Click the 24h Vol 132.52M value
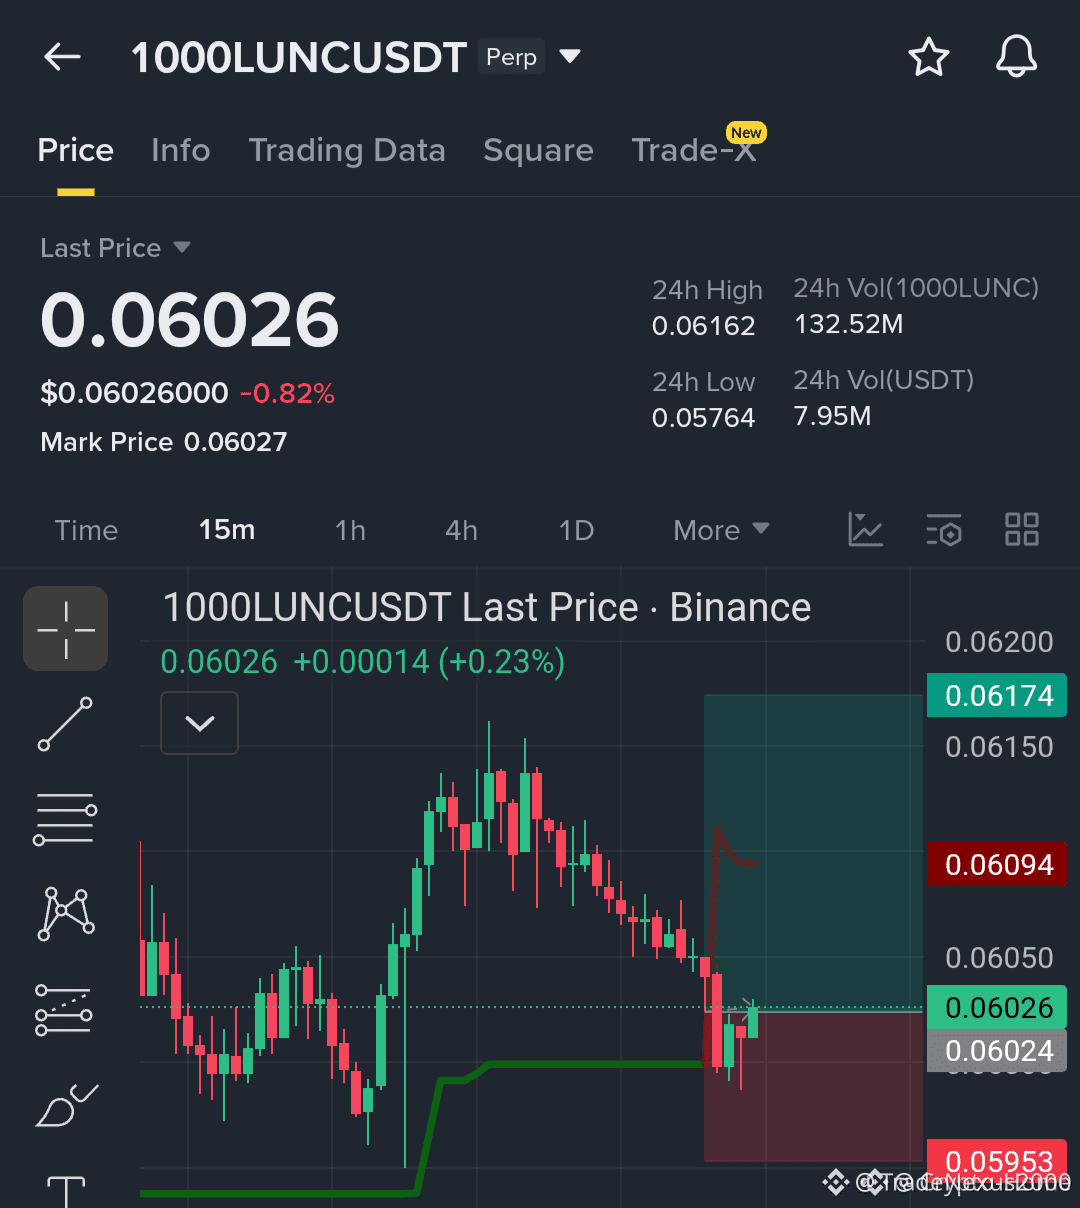This screenshot has width=1080, height=1208. 849,324
